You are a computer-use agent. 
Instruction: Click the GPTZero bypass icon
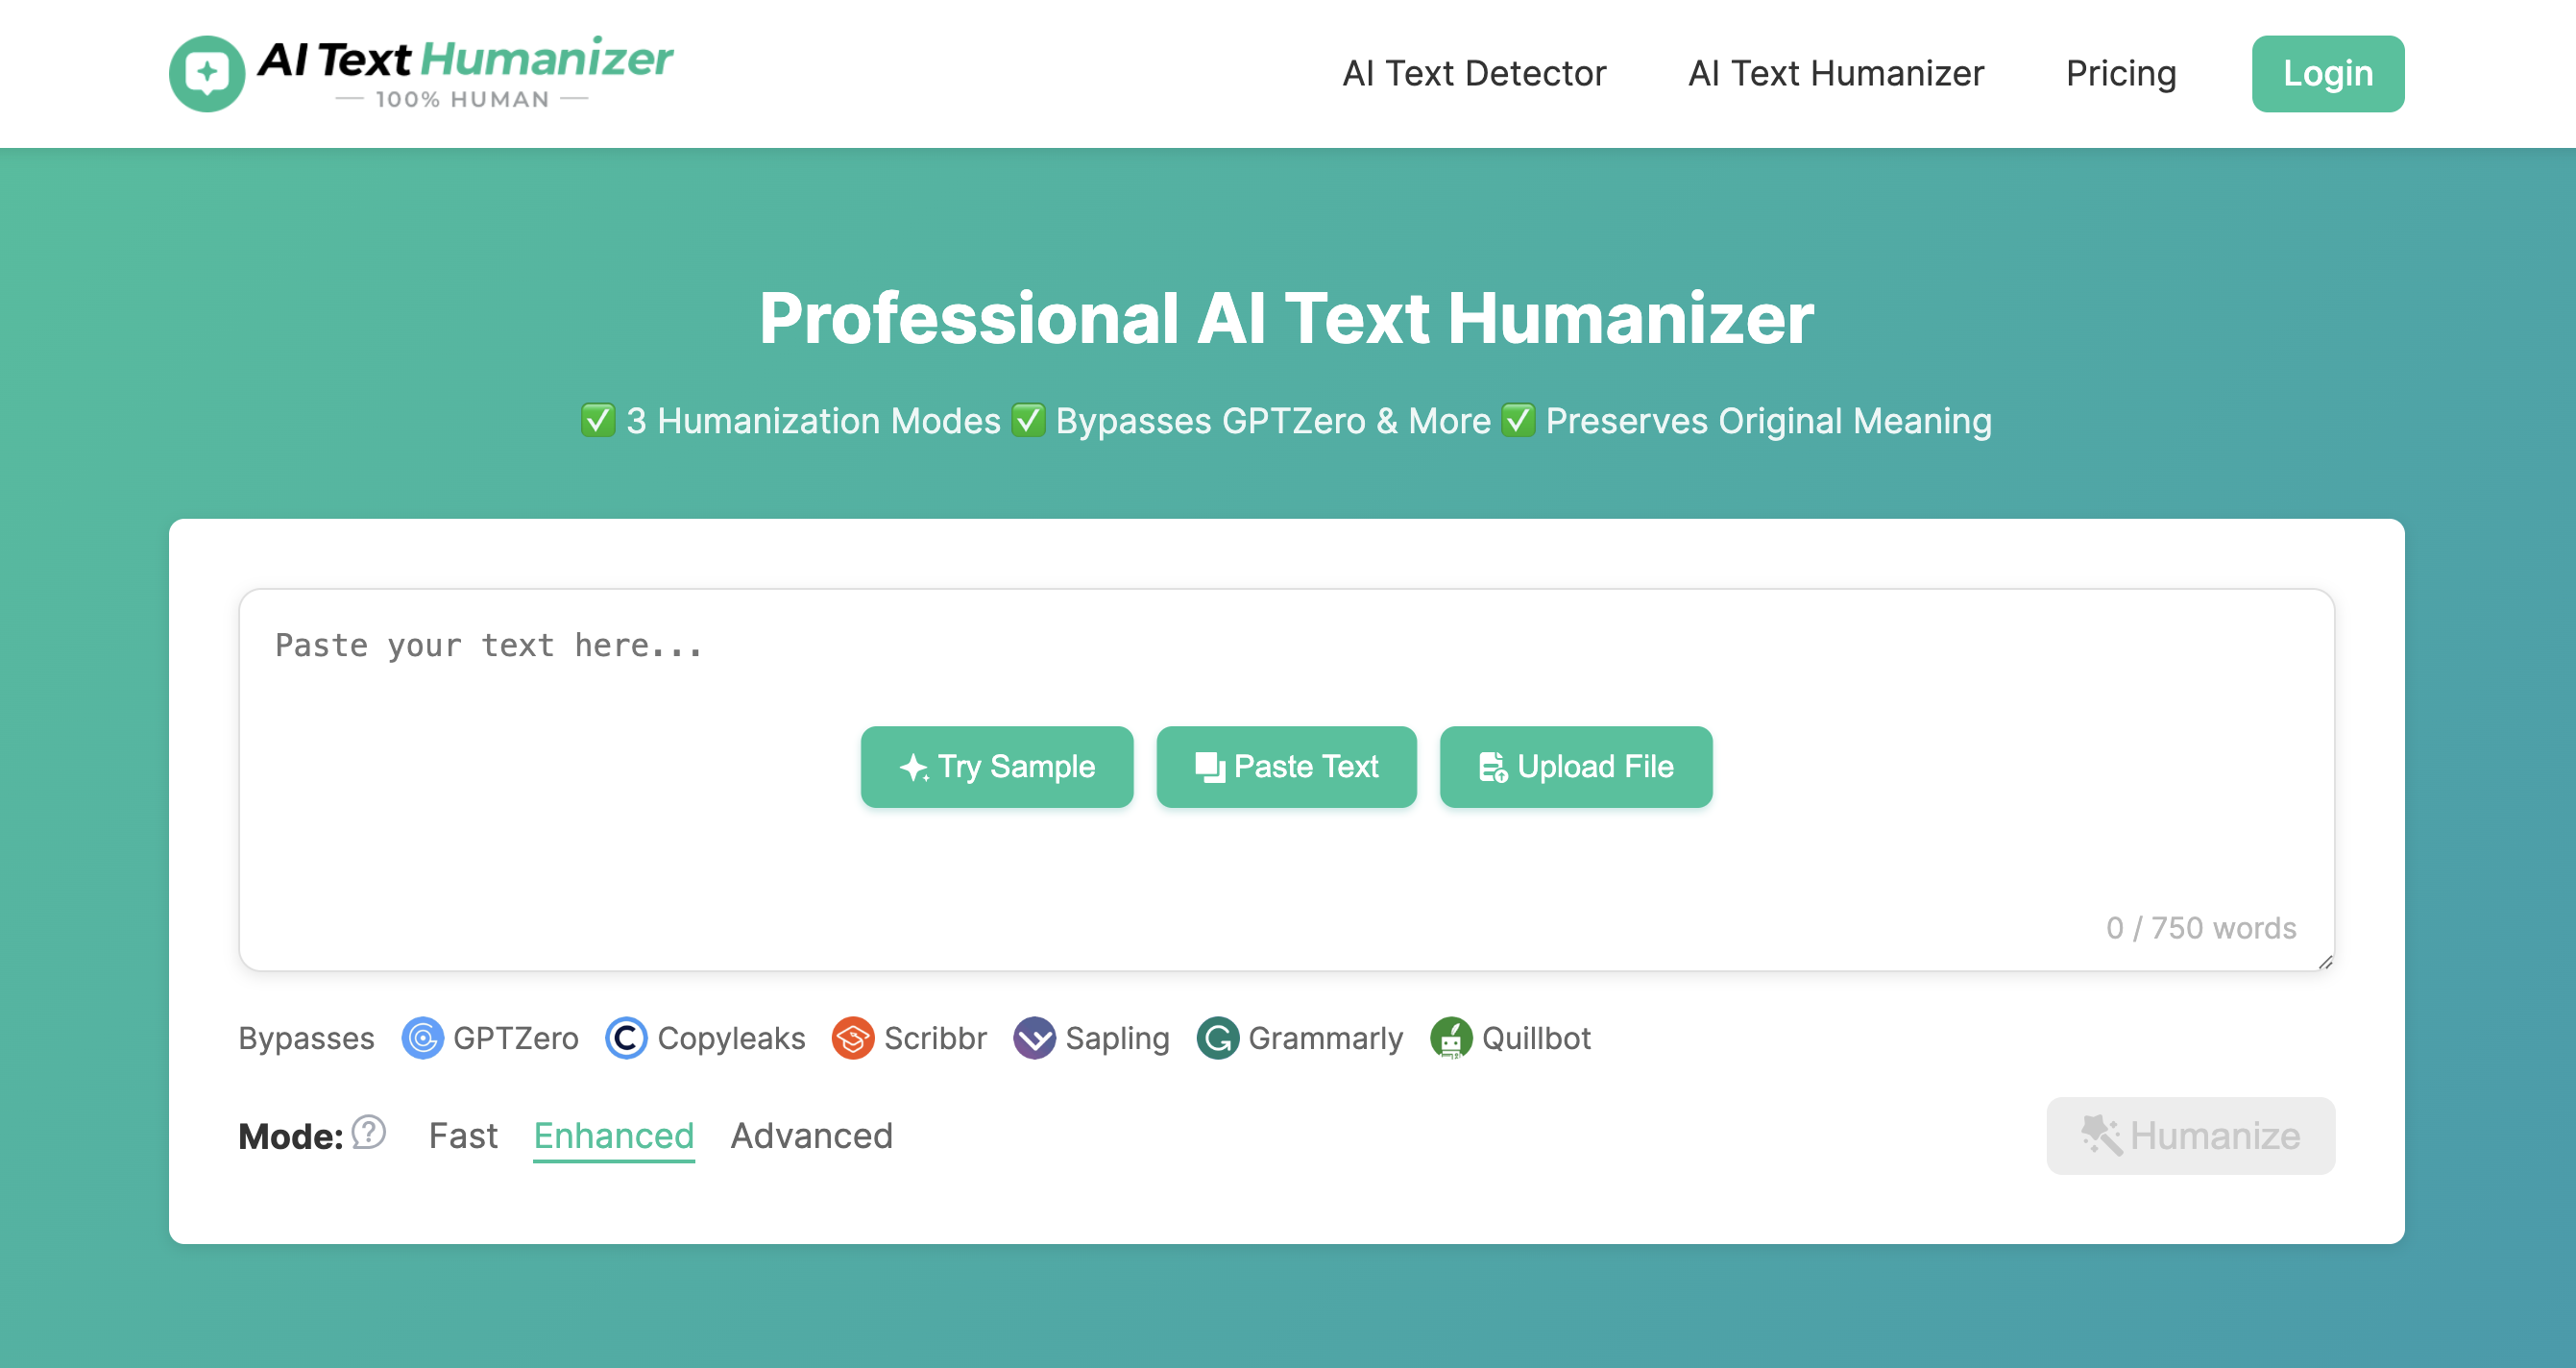[x=423, y=1038]
